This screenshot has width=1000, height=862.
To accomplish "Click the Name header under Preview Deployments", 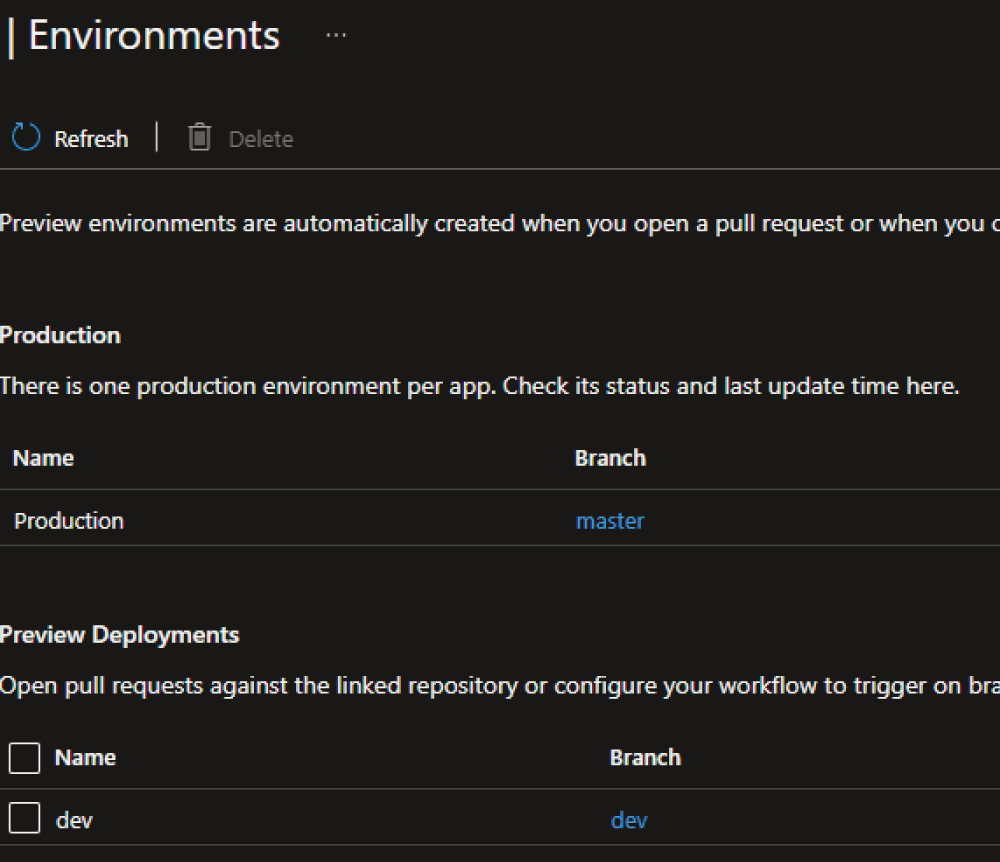I will [x=85, y=758].
